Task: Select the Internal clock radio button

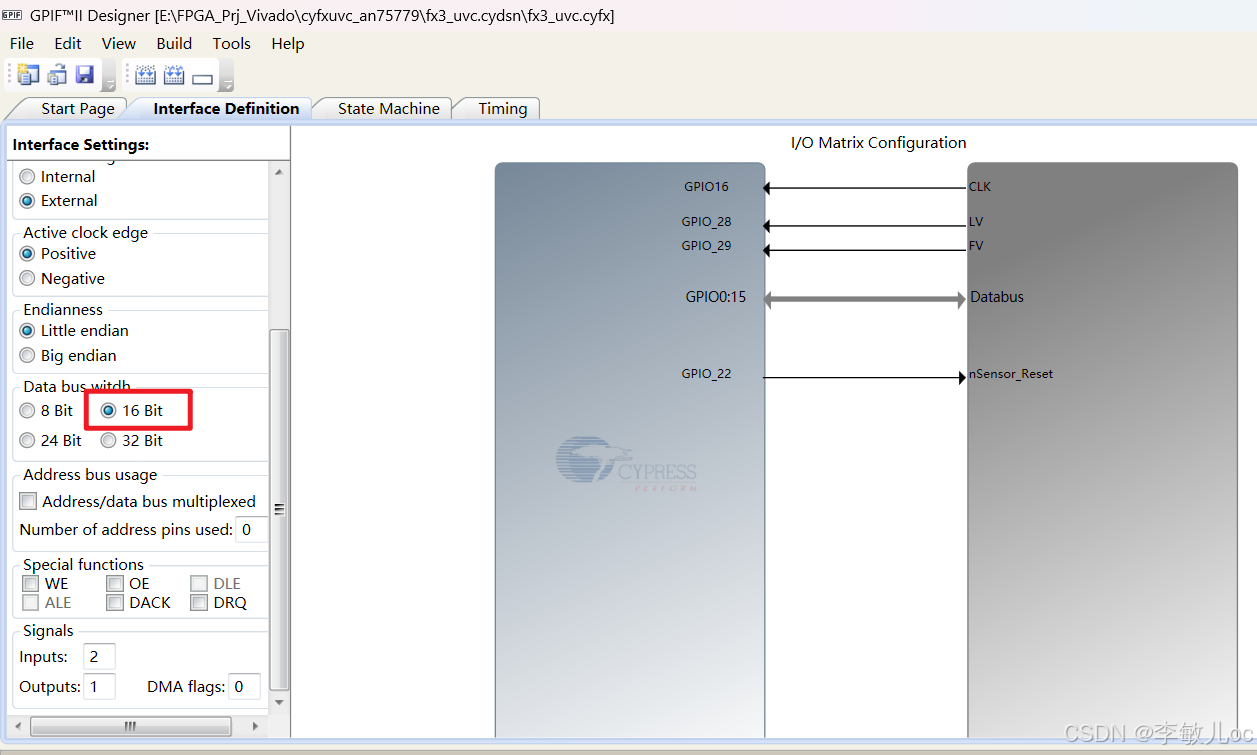Action: [x=28, y=177]
